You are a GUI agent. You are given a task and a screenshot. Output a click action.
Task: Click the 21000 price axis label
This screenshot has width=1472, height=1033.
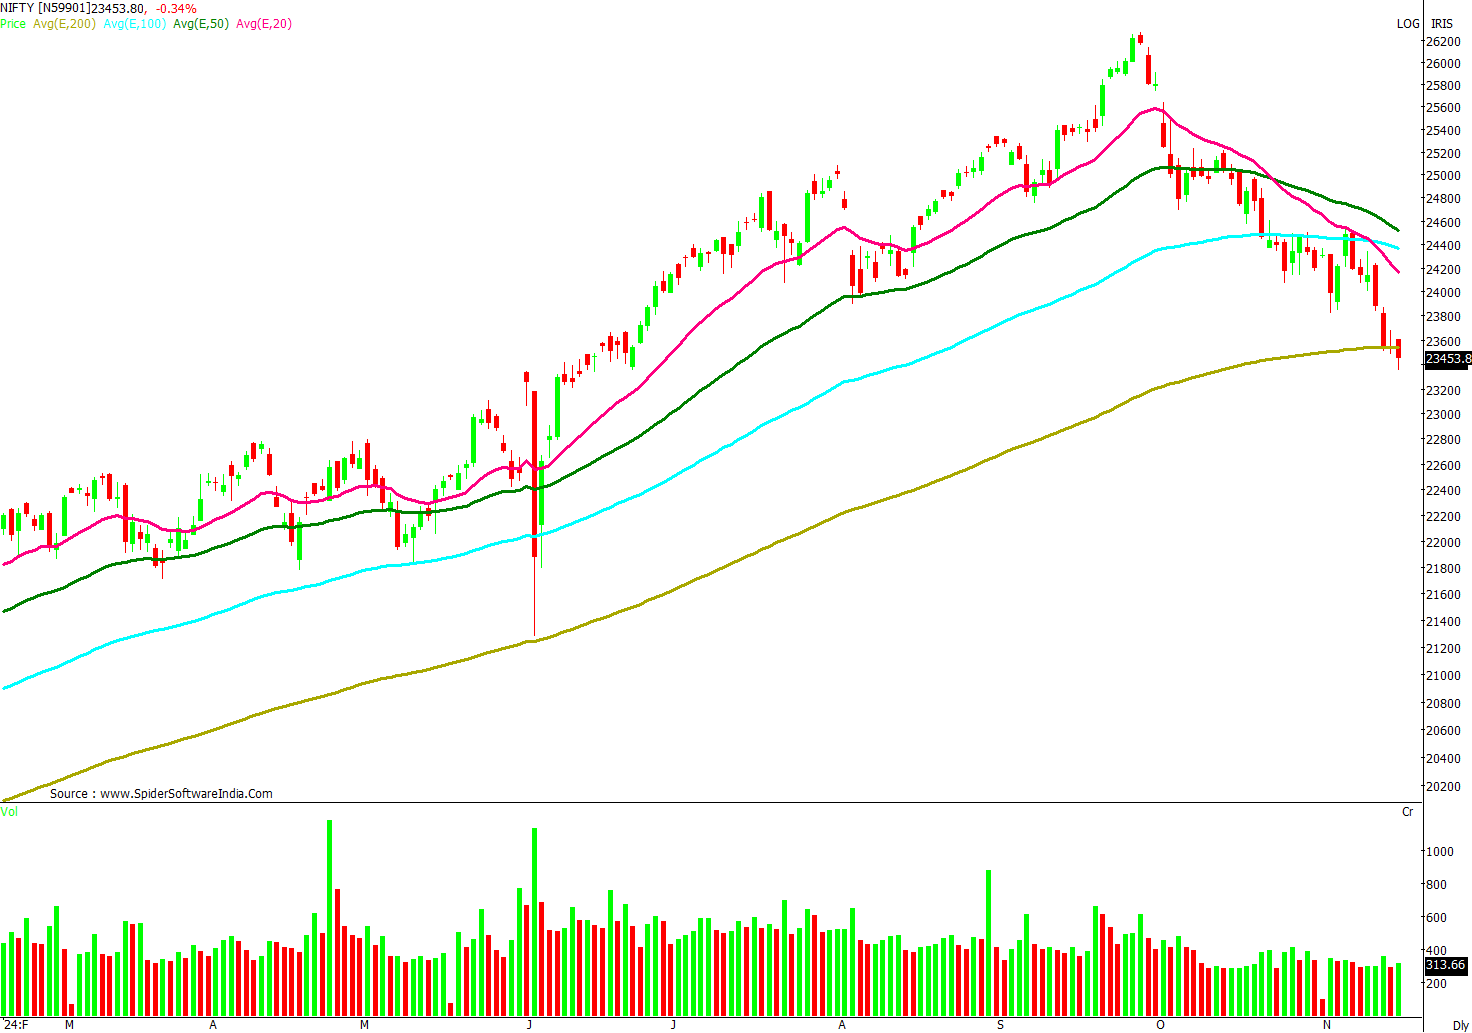(1442, 676)
